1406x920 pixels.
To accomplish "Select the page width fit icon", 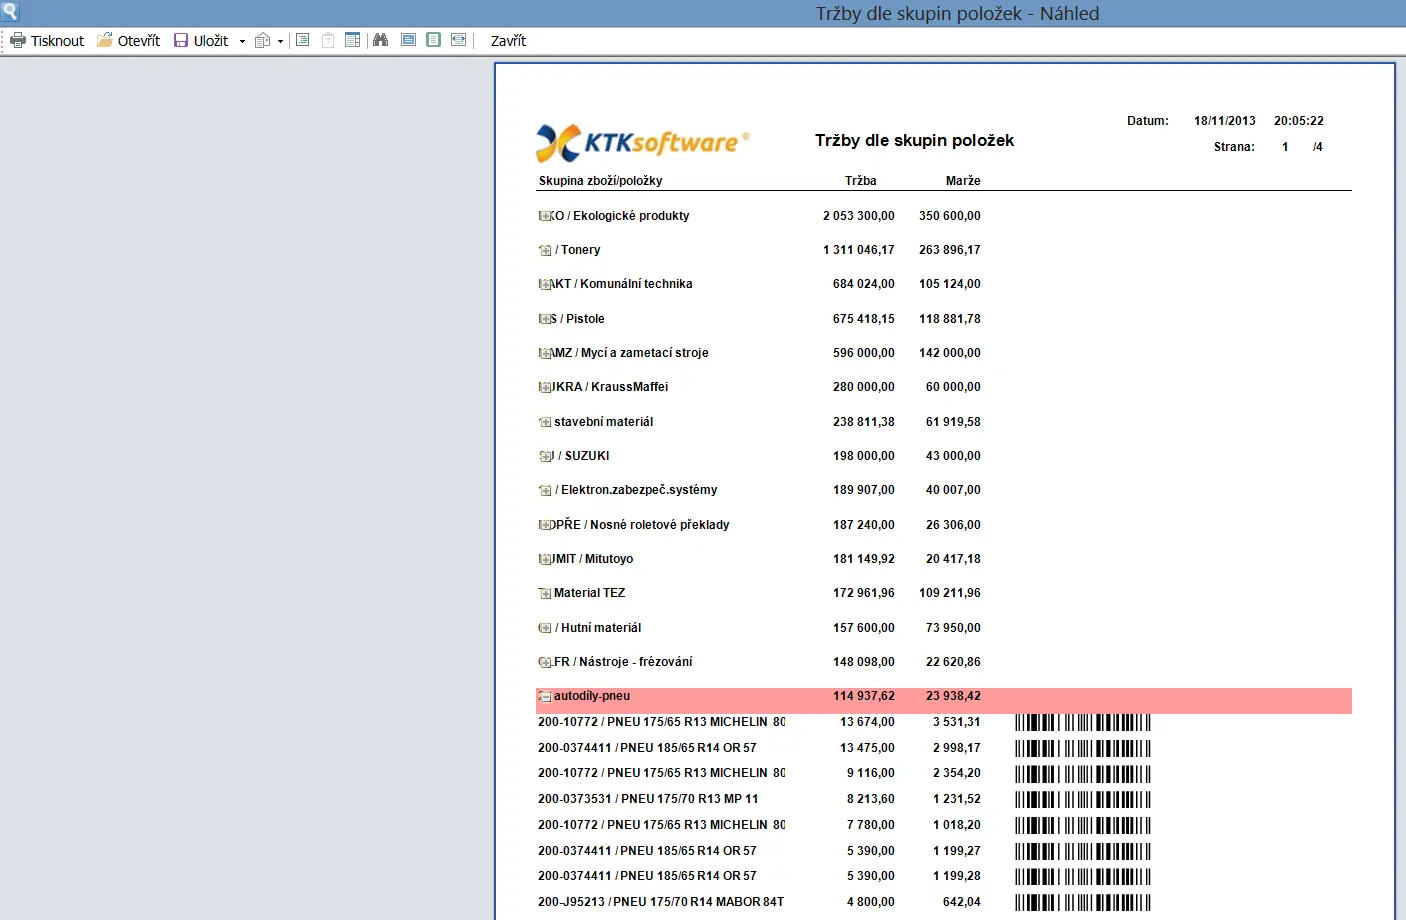I will pyautogui.click(x=458, y=40).
